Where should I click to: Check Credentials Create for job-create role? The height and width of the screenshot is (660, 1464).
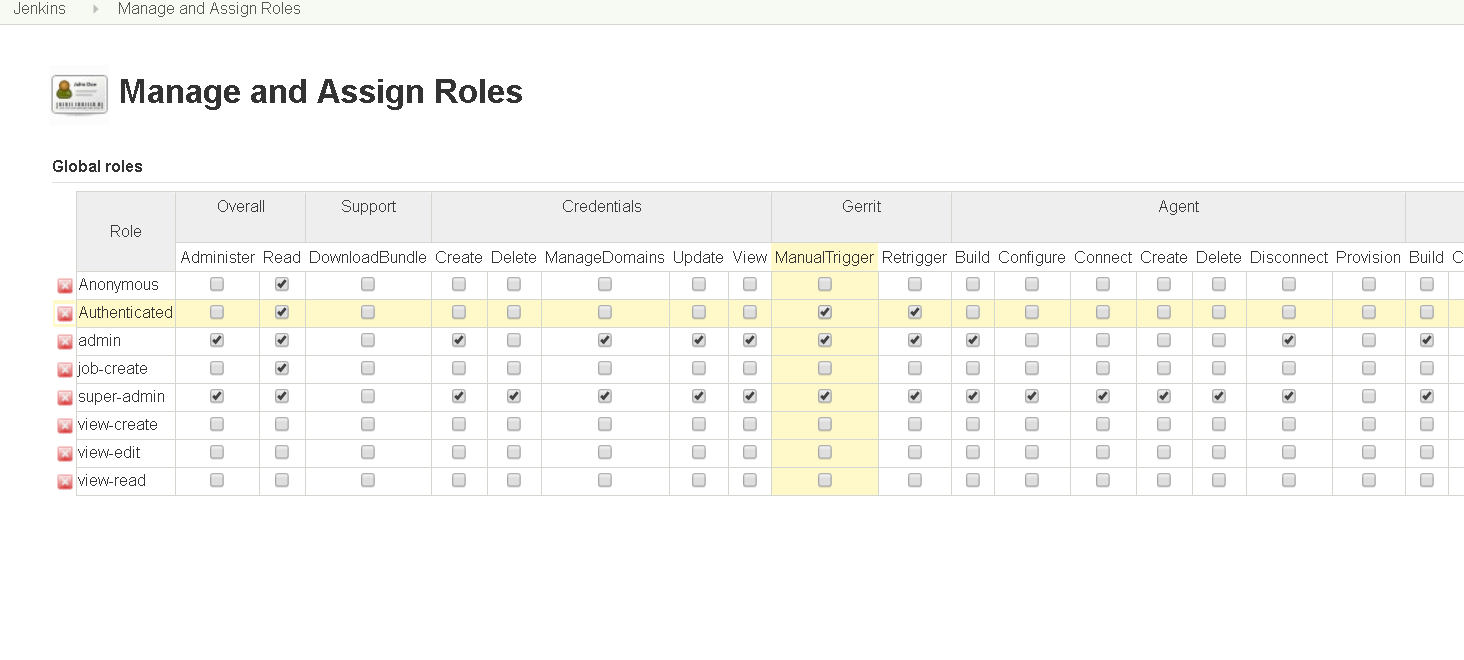click(x=459, y=369)
